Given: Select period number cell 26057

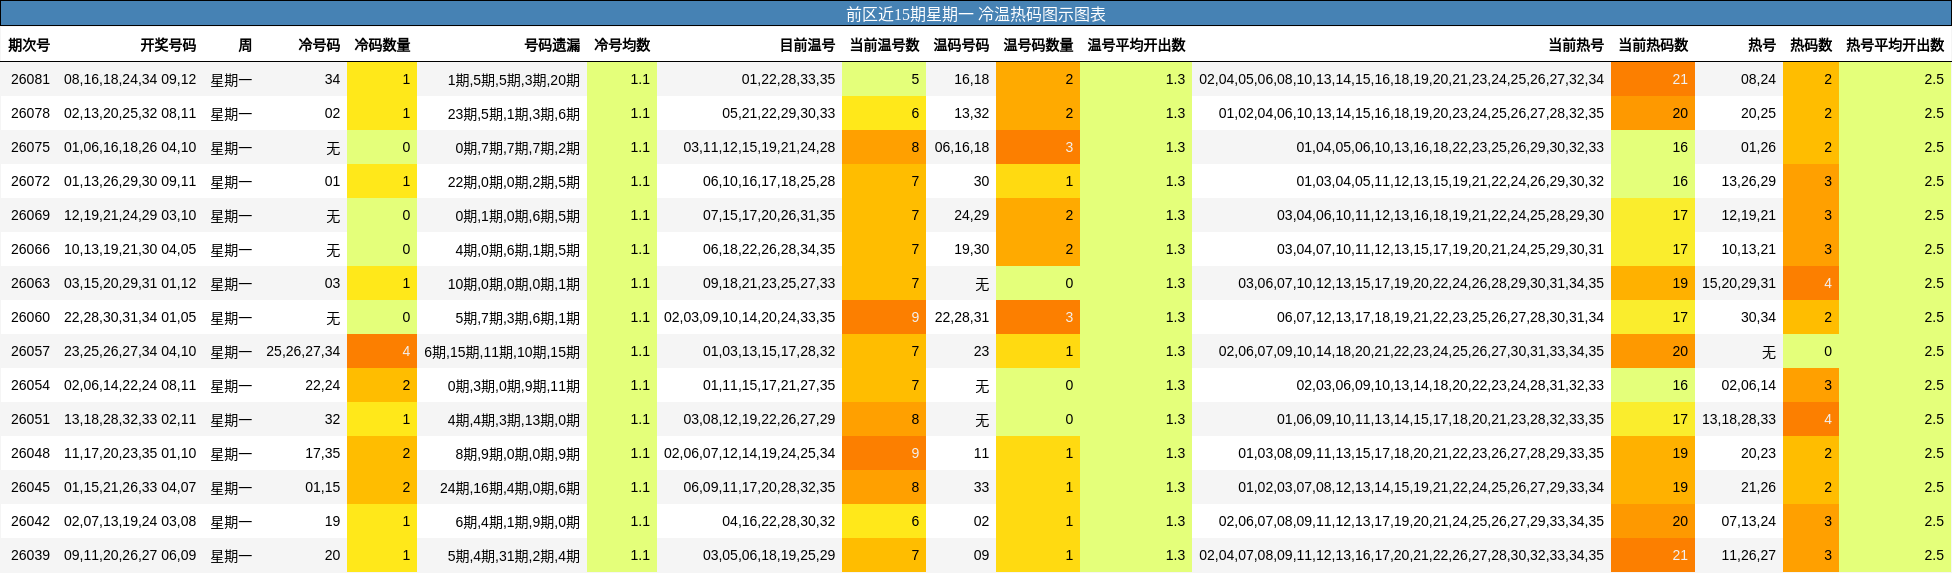Looking at the screenshot, I should pyautogui.click(x=30, y=351).
